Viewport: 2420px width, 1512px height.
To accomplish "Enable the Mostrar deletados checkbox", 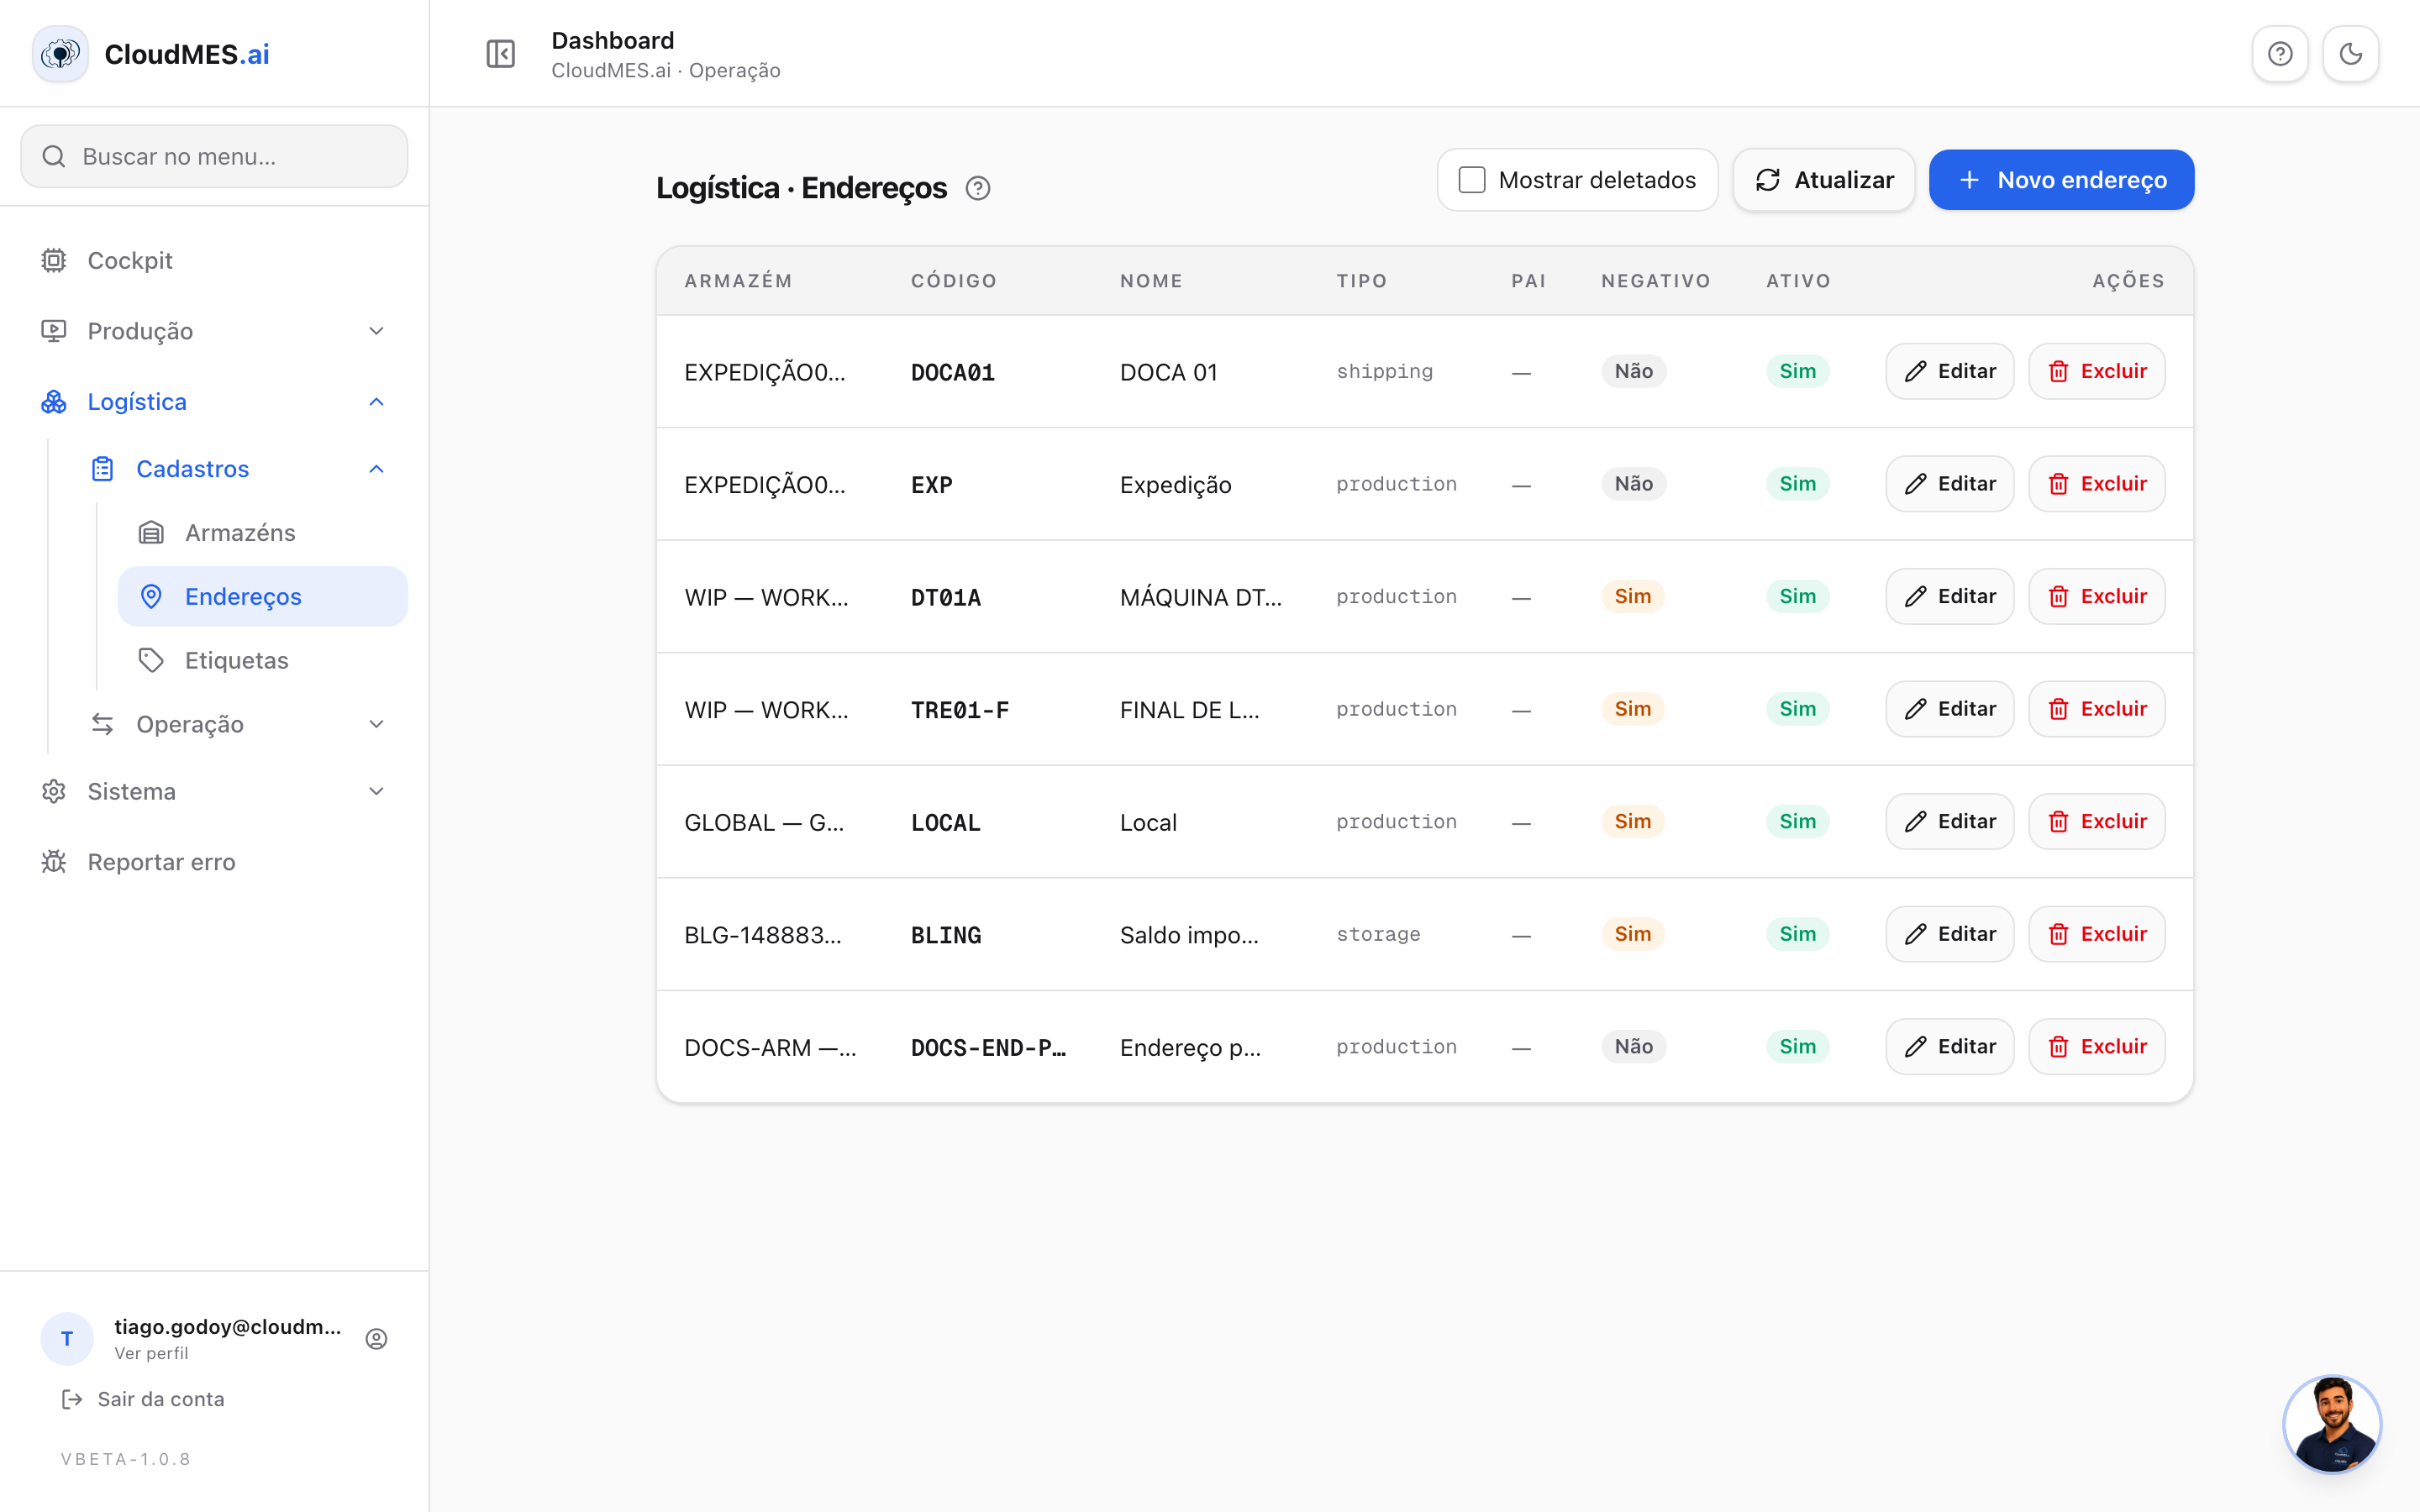I will click(1471, 180).
